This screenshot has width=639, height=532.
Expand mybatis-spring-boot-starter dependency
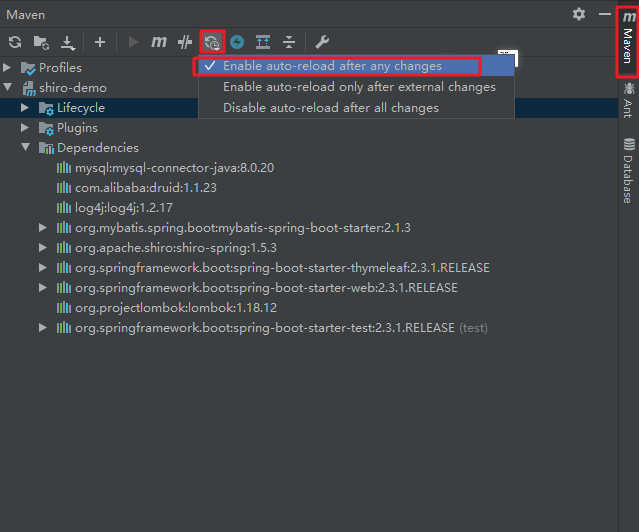point(43,227)
